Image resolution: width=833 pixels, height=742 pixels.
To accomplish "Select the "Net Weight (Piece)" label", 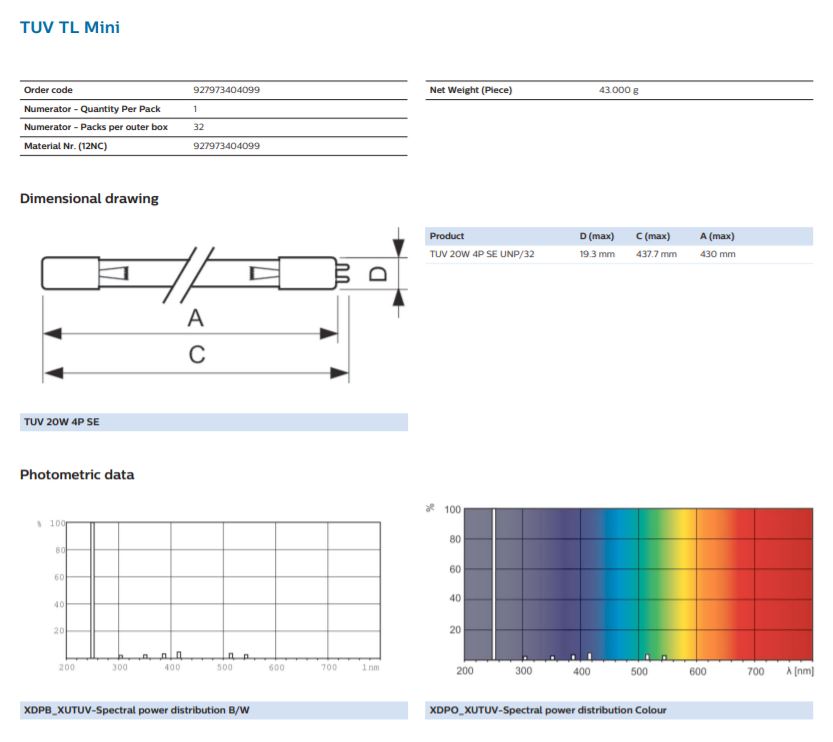I will 471,90.
